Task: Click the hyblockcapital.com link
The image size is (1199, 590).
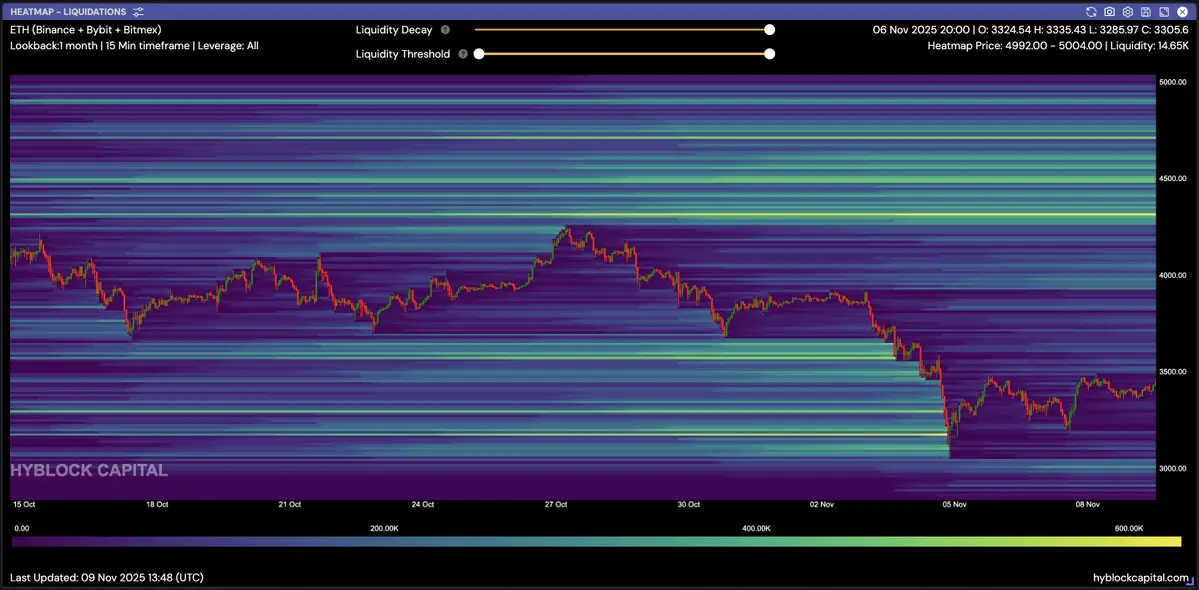Action: (1141, 578)
